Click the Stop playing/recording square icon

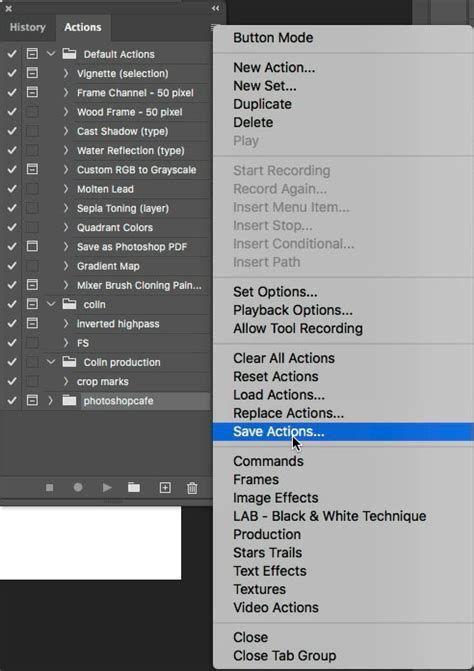pos(50,487)
